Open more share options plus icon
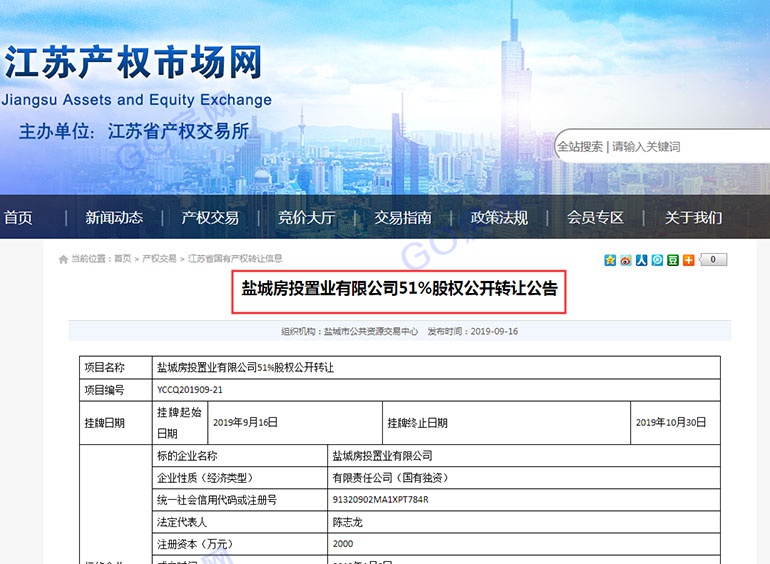The height and width of the screenshot is (564, 770). pyautogui.click(x=688, y=260)
